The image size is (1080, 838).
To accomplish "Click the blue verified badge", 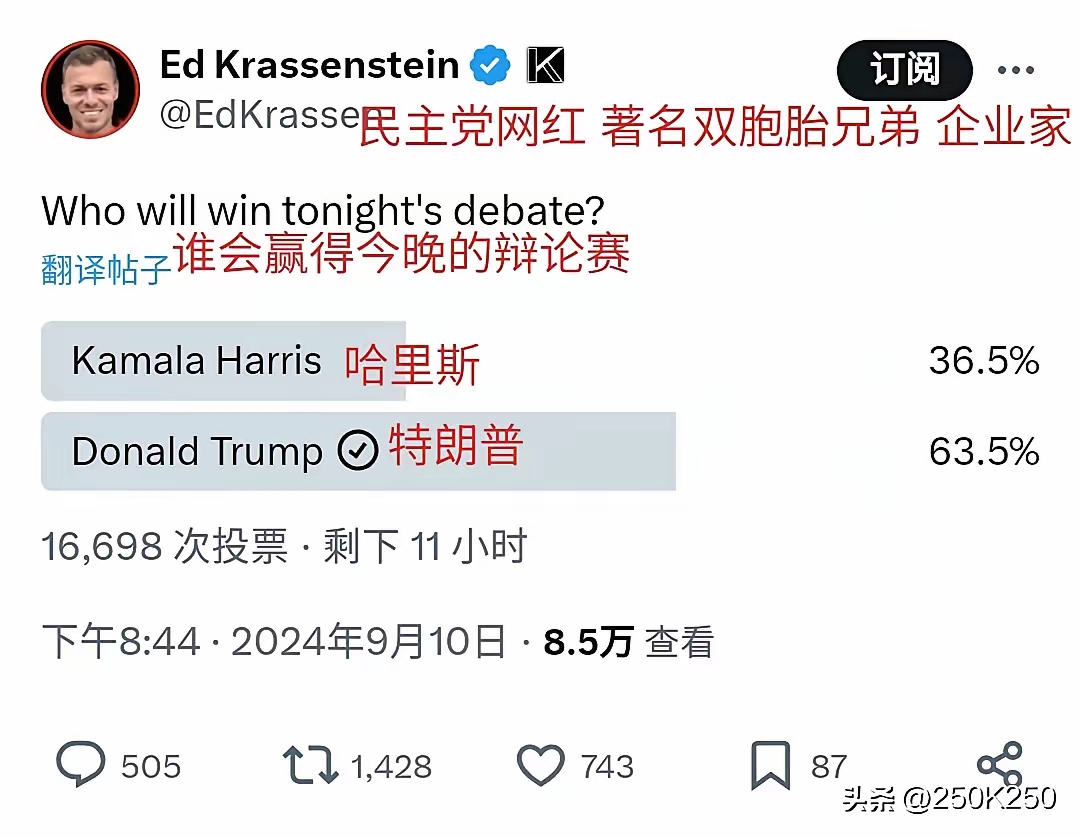I will (x=490, y=66).
